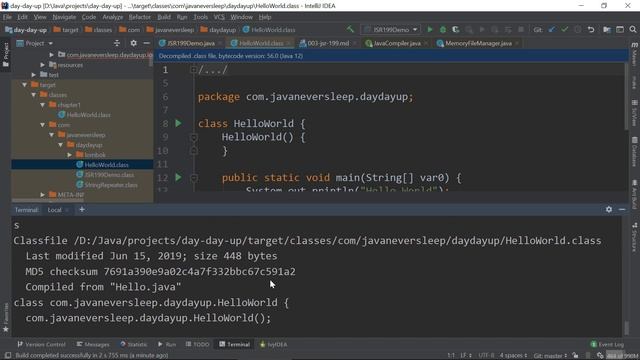Open Event Log panel
The image size is (640, 360).
tap(607, 344)
